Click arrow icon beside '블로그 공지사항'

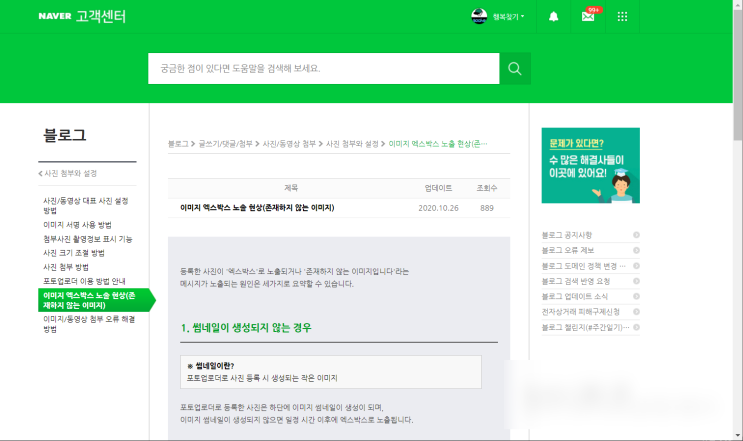click(x=636, y=235)
